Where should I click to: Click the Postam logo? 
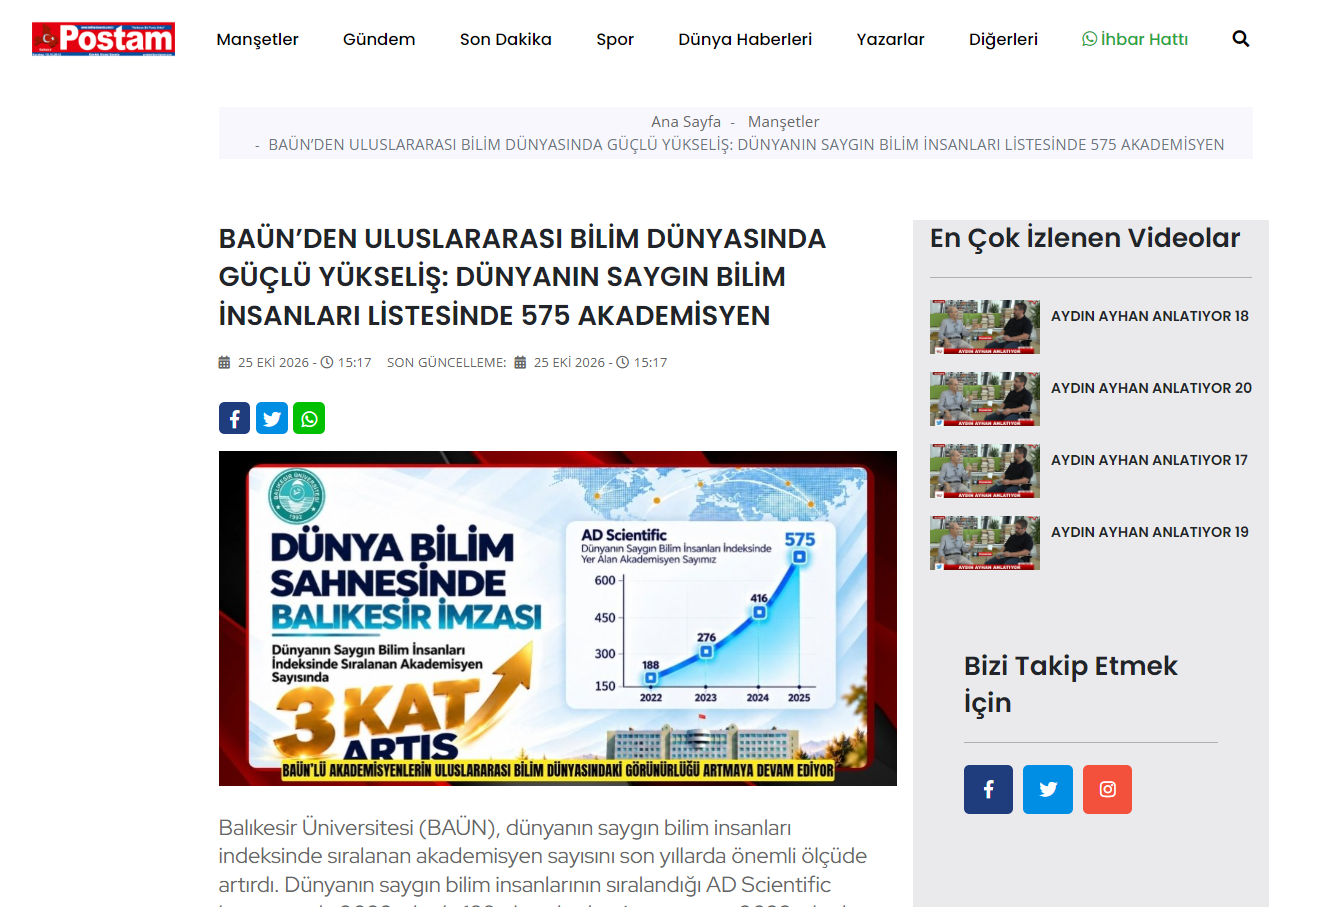click(103, 39)
